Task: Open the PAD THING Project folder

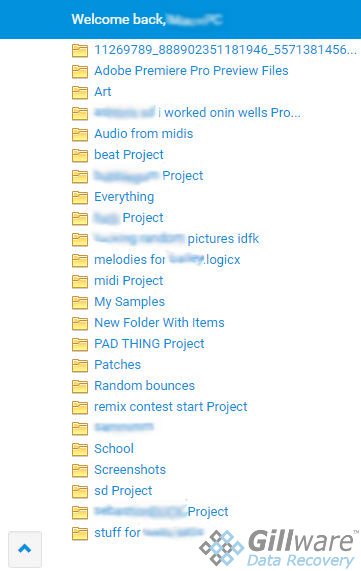Action: click(x=149, y=344)
